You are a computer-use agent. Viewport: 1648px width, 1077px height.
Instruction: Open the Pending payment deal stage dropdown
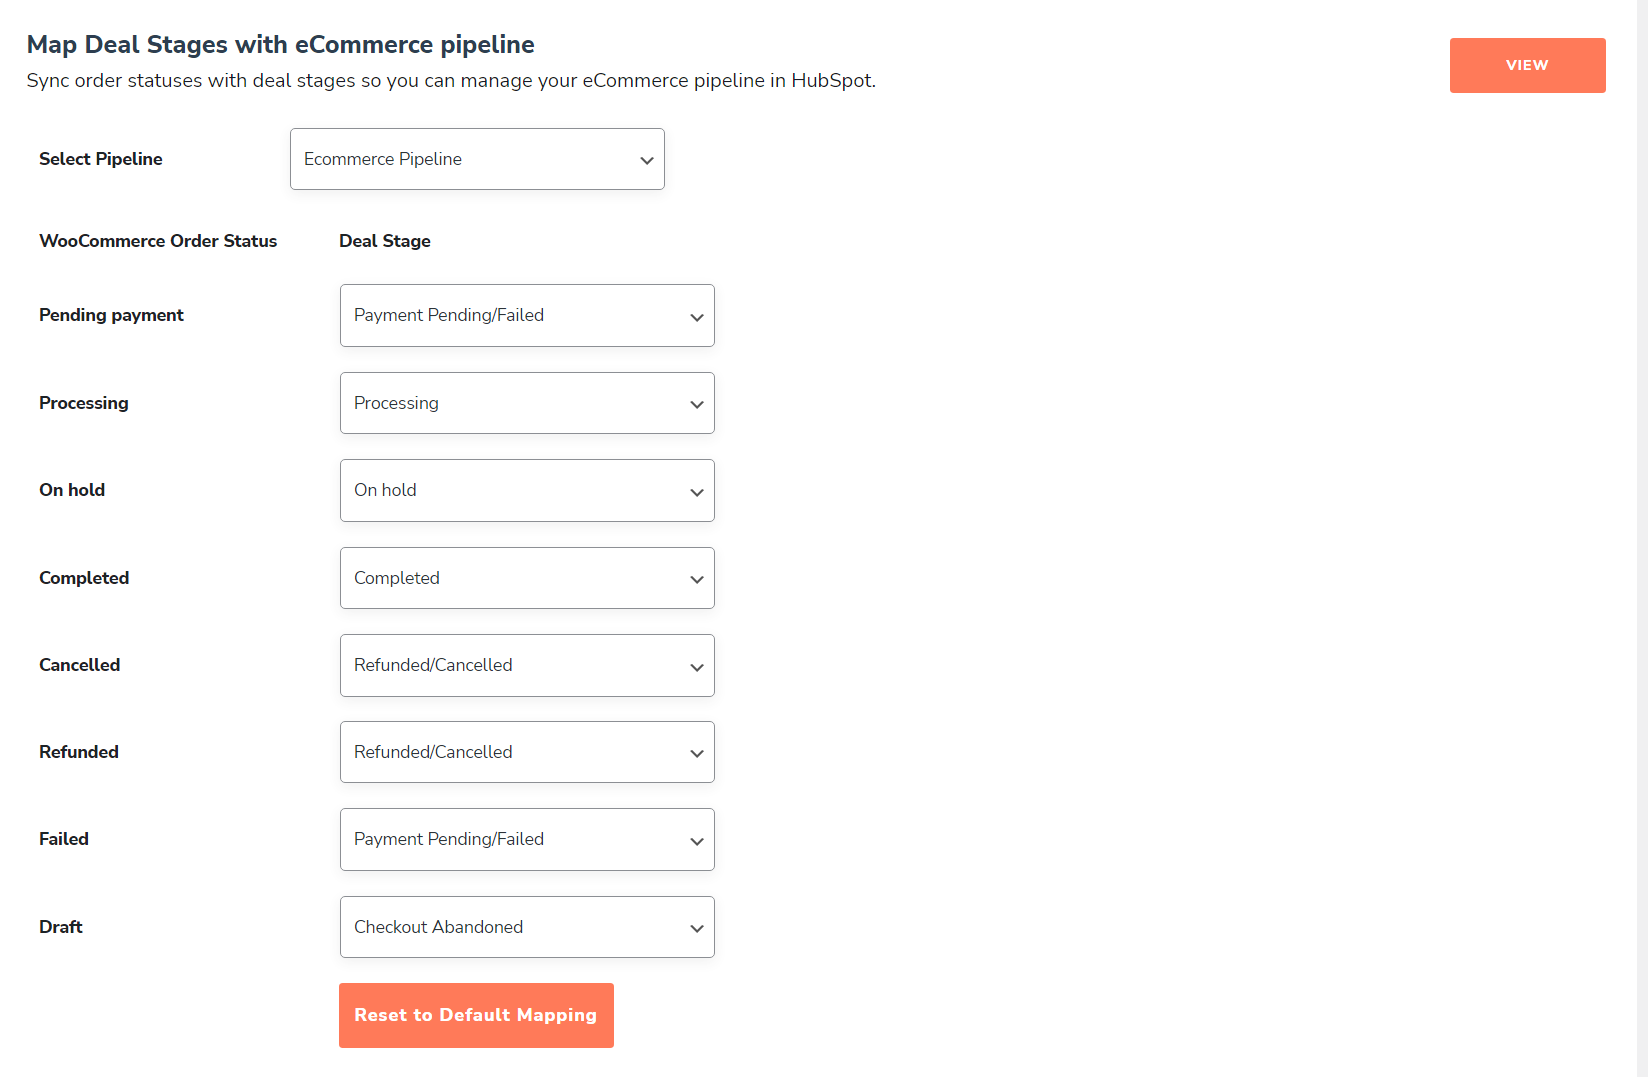click(x=527, y=315)
